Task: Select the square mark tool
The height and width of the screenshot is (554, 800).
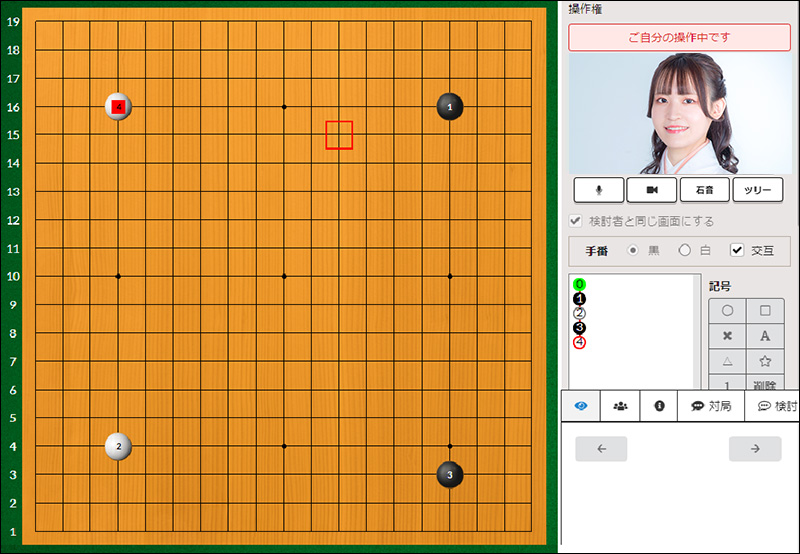Action: pos(765,311)
